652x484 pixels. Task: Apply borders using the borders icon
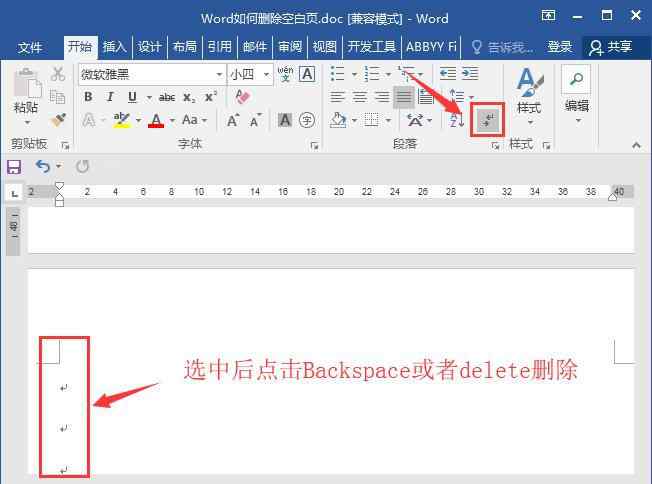pyautogui.click(x=371, y=121)
